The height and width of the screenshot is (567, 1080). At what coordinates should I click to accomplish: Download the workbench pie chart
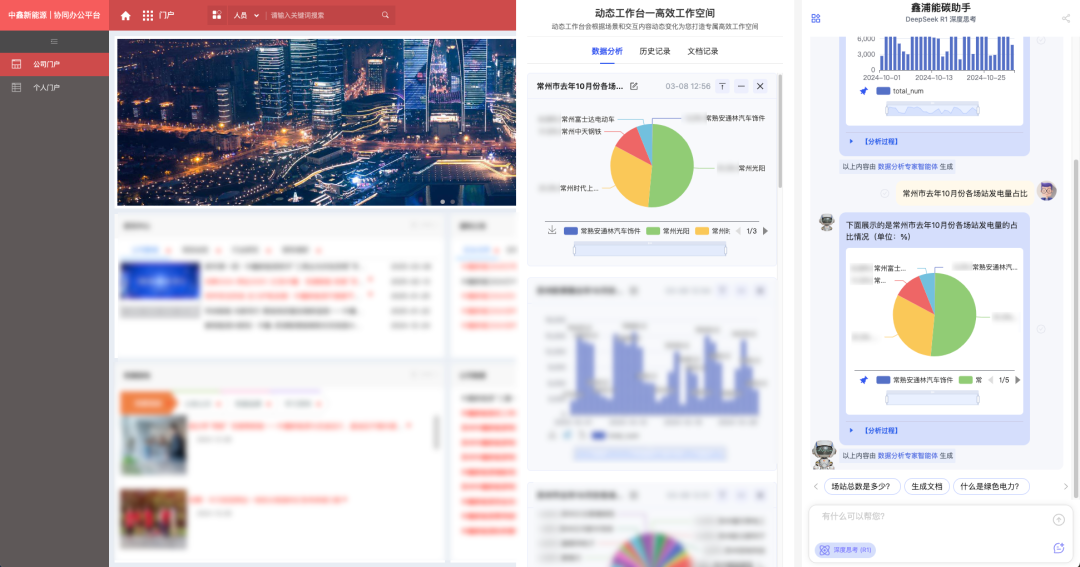pyautogui.click(x=552, y=230)
